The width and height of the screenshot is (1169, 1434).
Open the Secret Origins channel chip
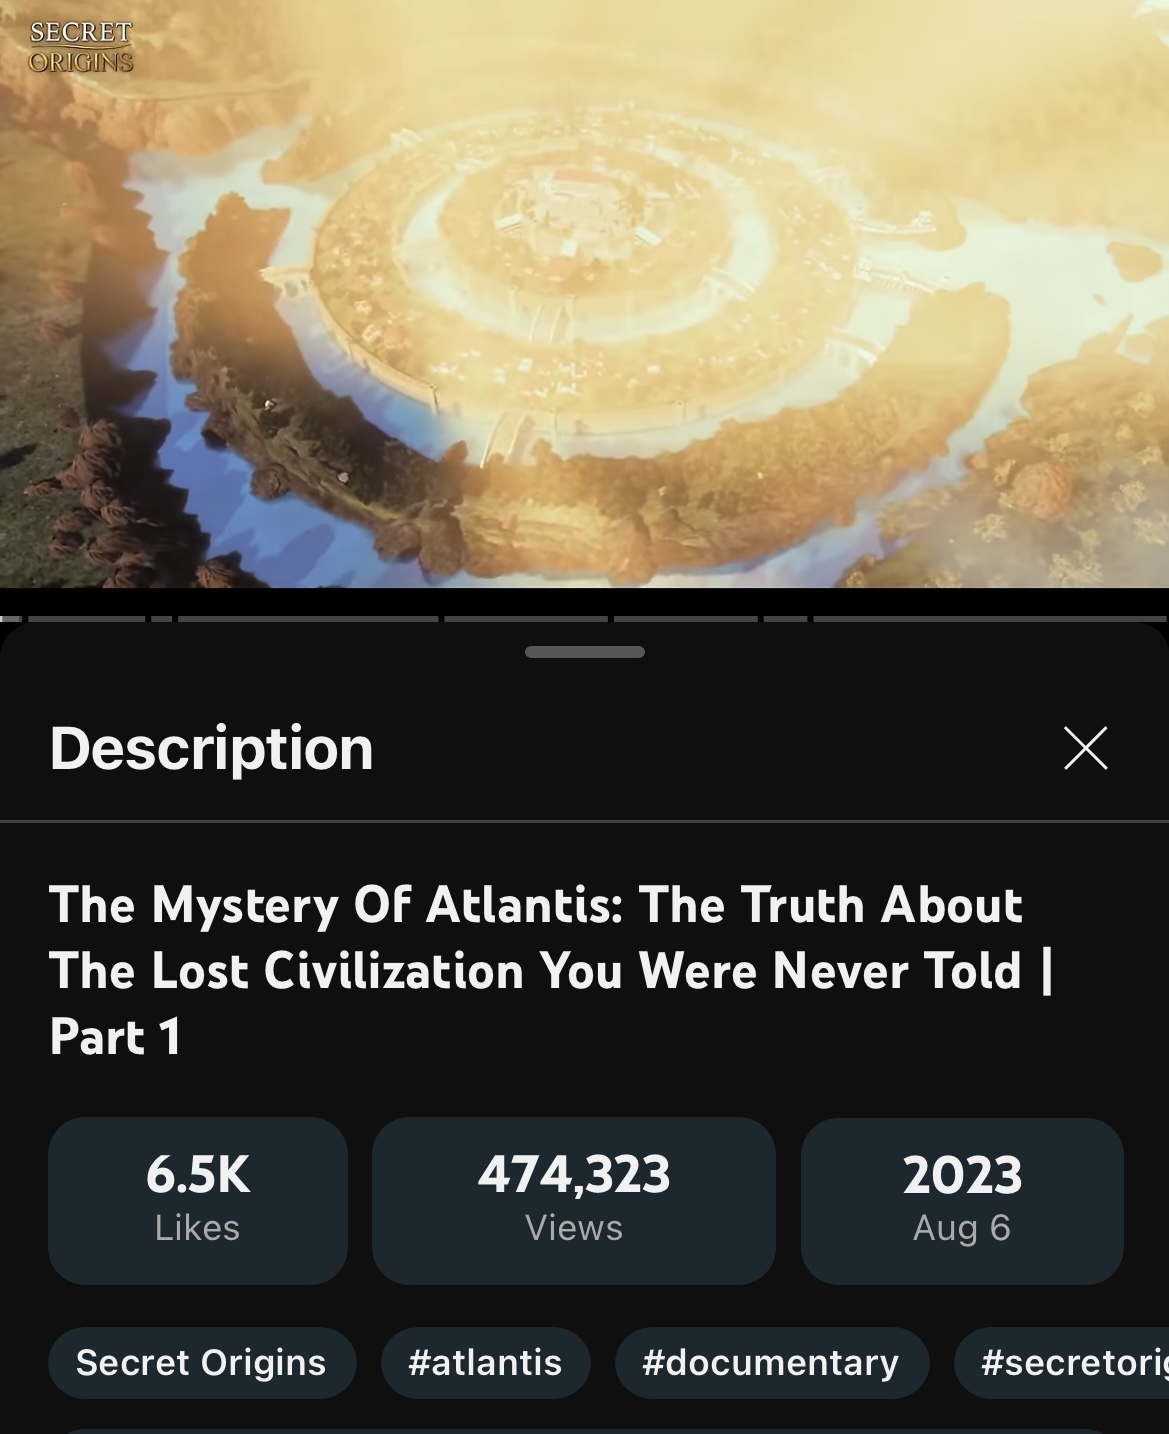(202, 1362)
